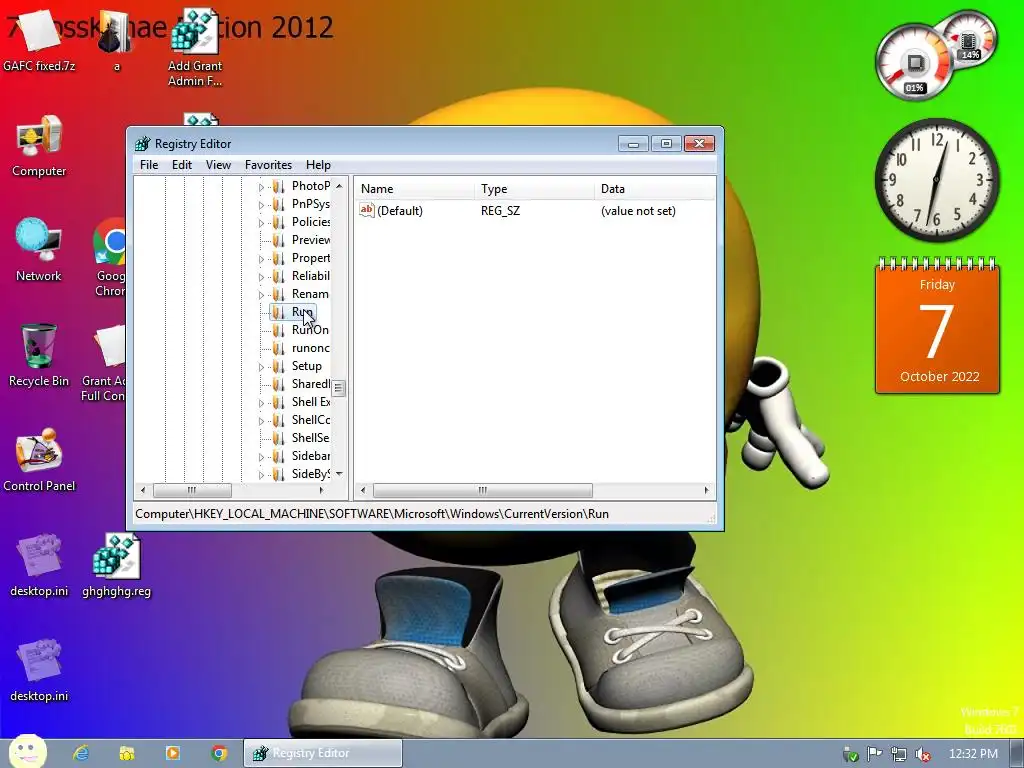The image size is (1024, 768).
Task: Open the Recycle Bin
Action: point(39,356)
